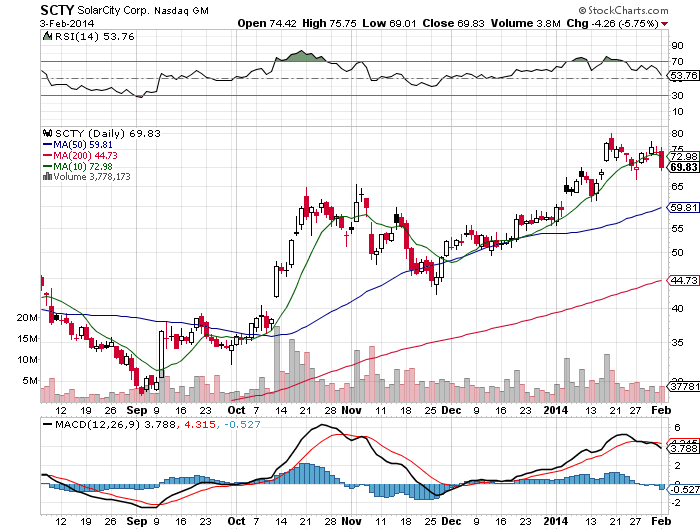700x530 pixels.
Task: Click the 15M volume axis label
Action: click(x=27, y=338)
